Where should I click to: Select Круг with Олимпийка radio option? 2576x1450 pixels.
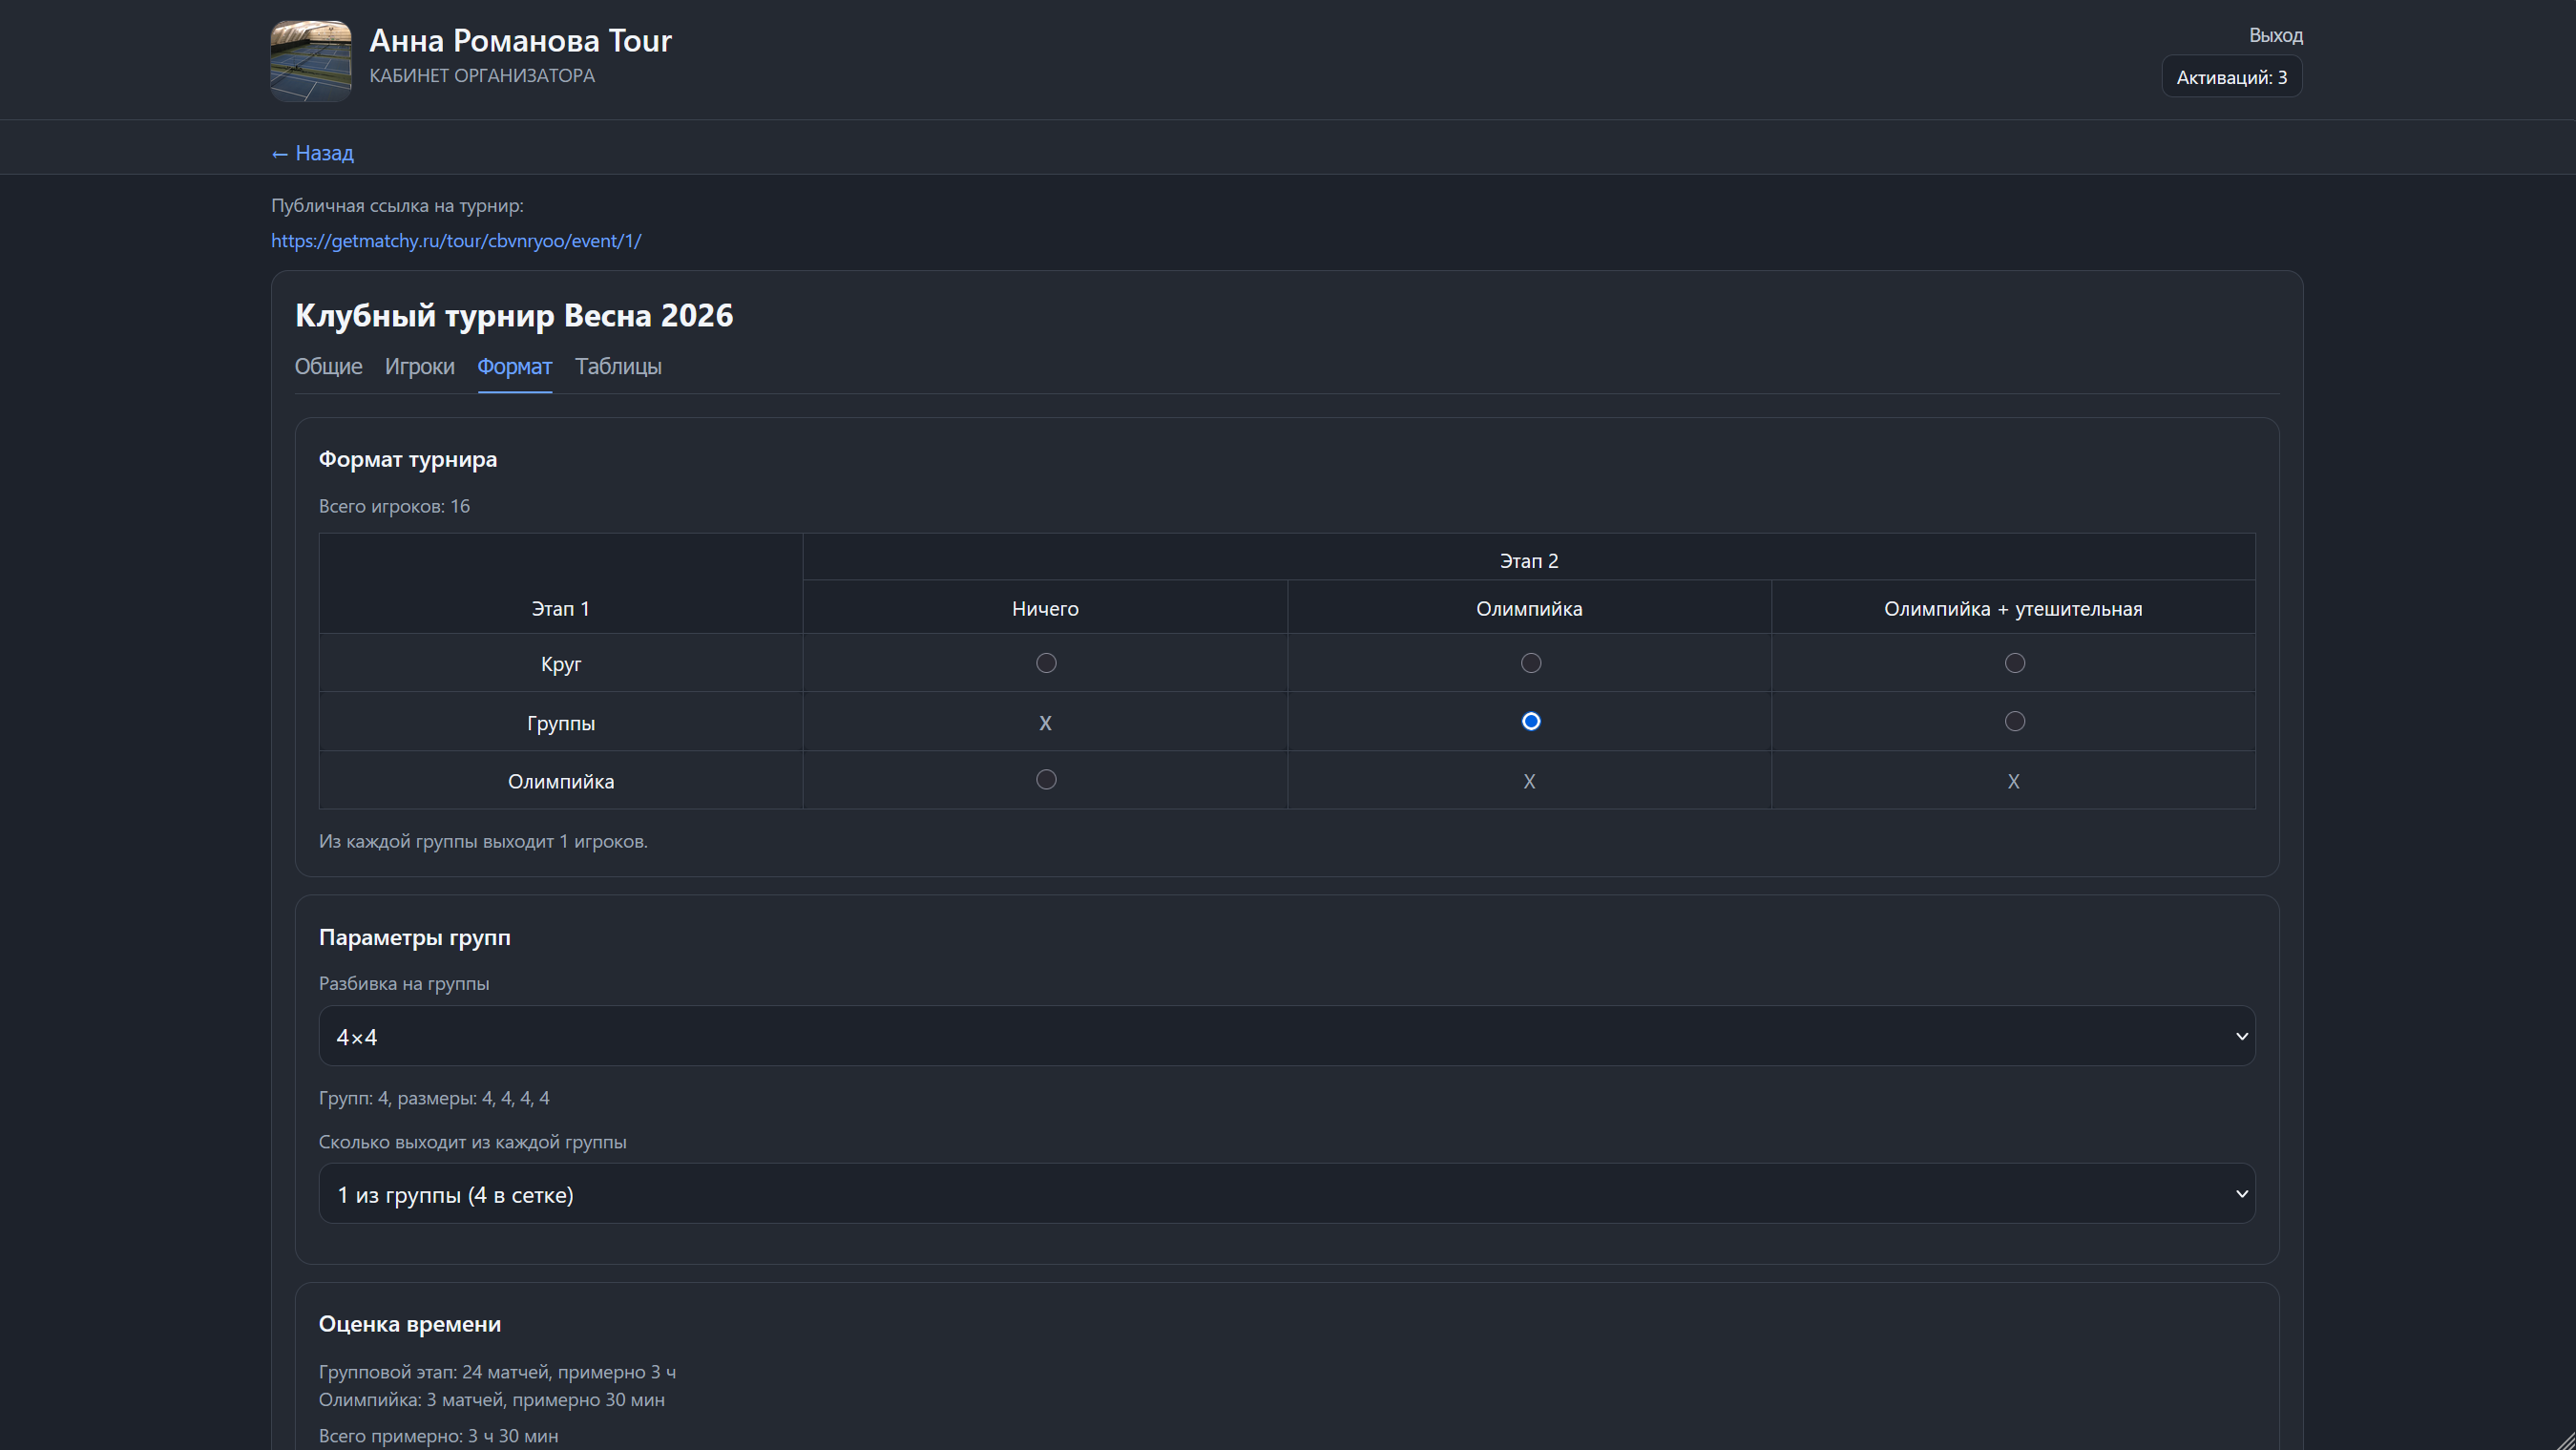1530,664
